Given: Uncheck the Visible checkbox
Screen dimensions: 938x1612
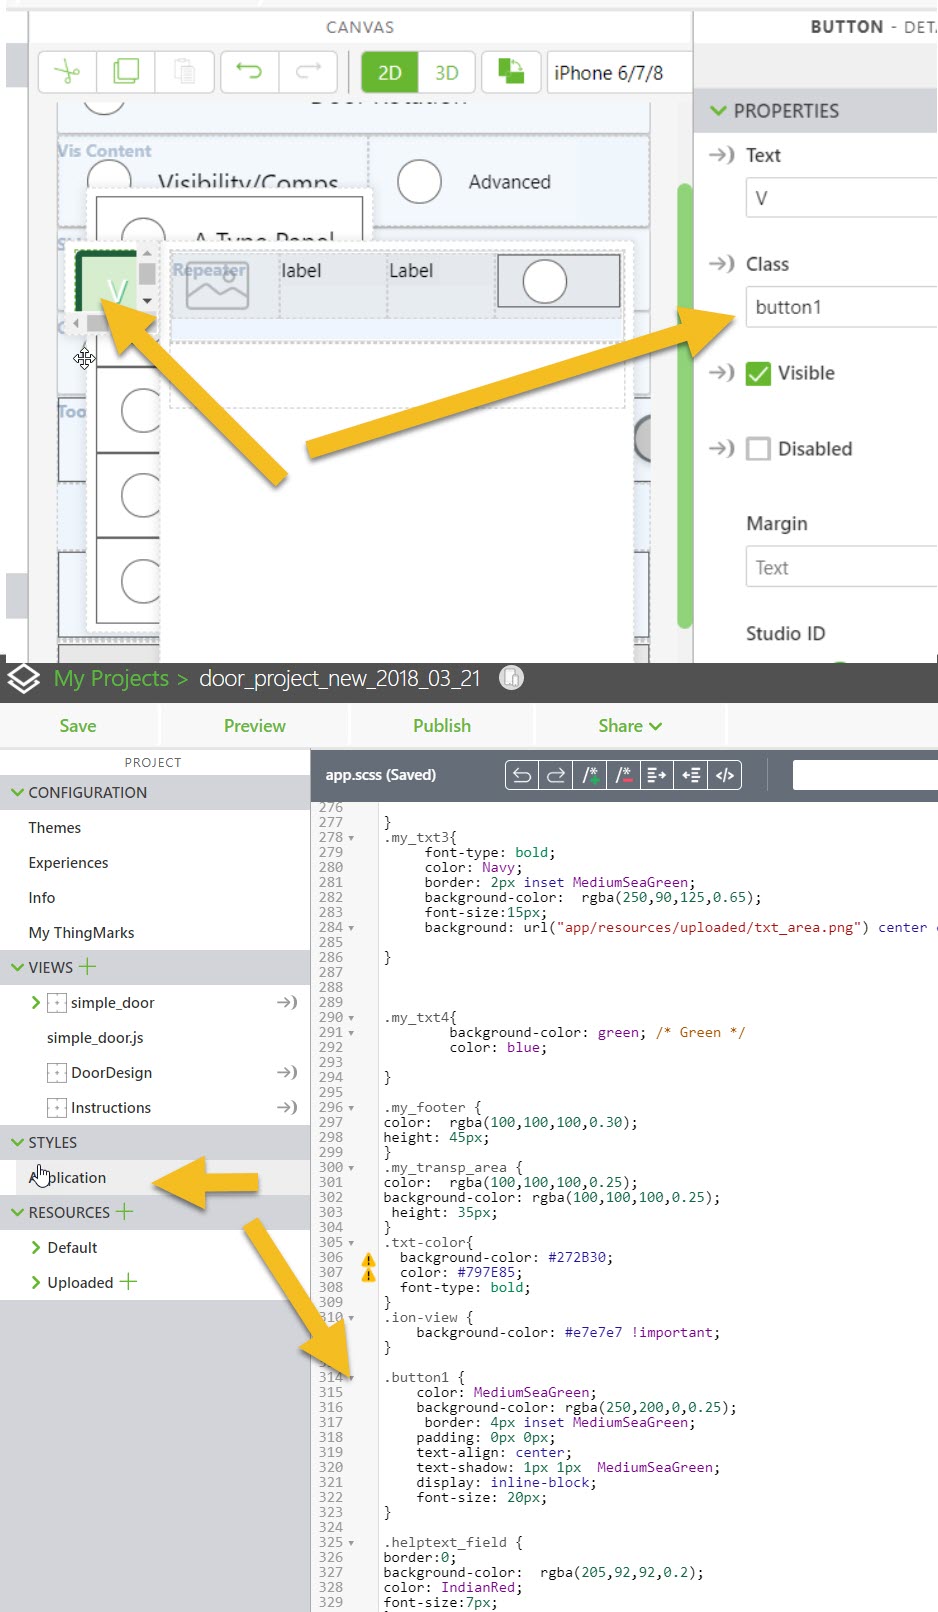Looking at the screenshot, I should 759,374.
